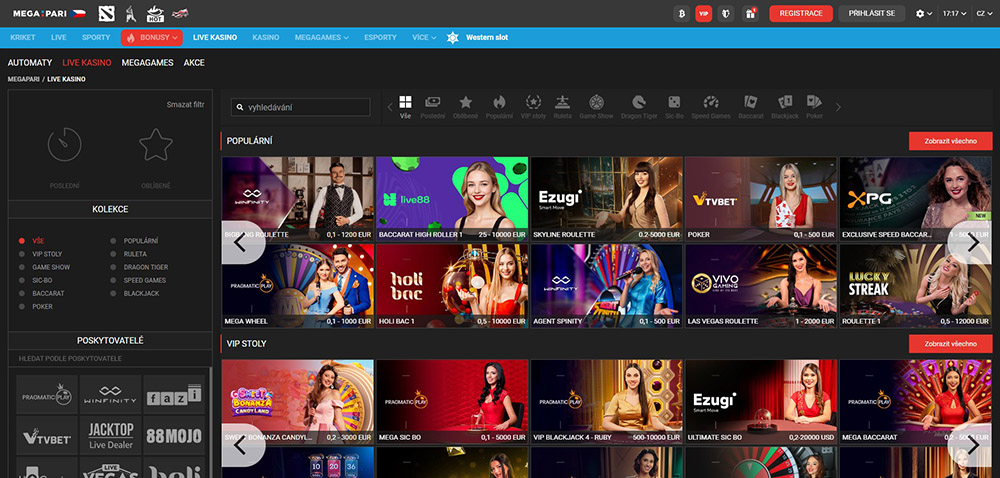Open the gift box promotions icon
Image resolution: width=1000 pixels, height=478 pixels.
[x=750, y=13]
